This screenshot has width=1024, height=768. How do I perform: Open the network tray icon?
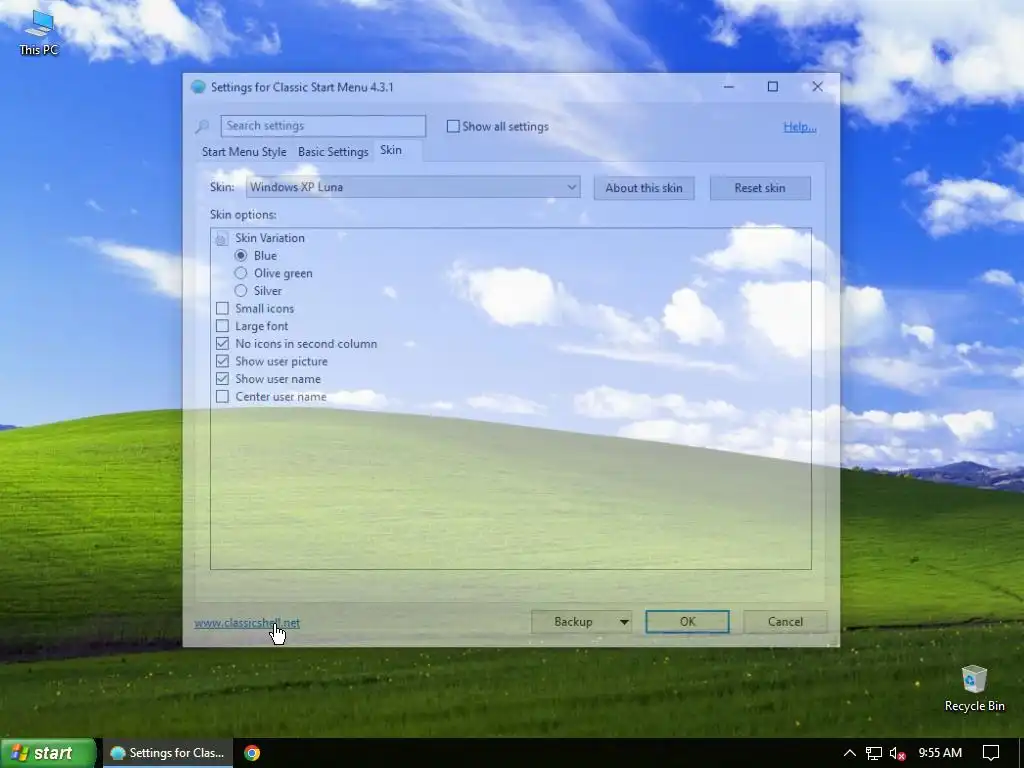pyautogui.click(x=873, y=753)
